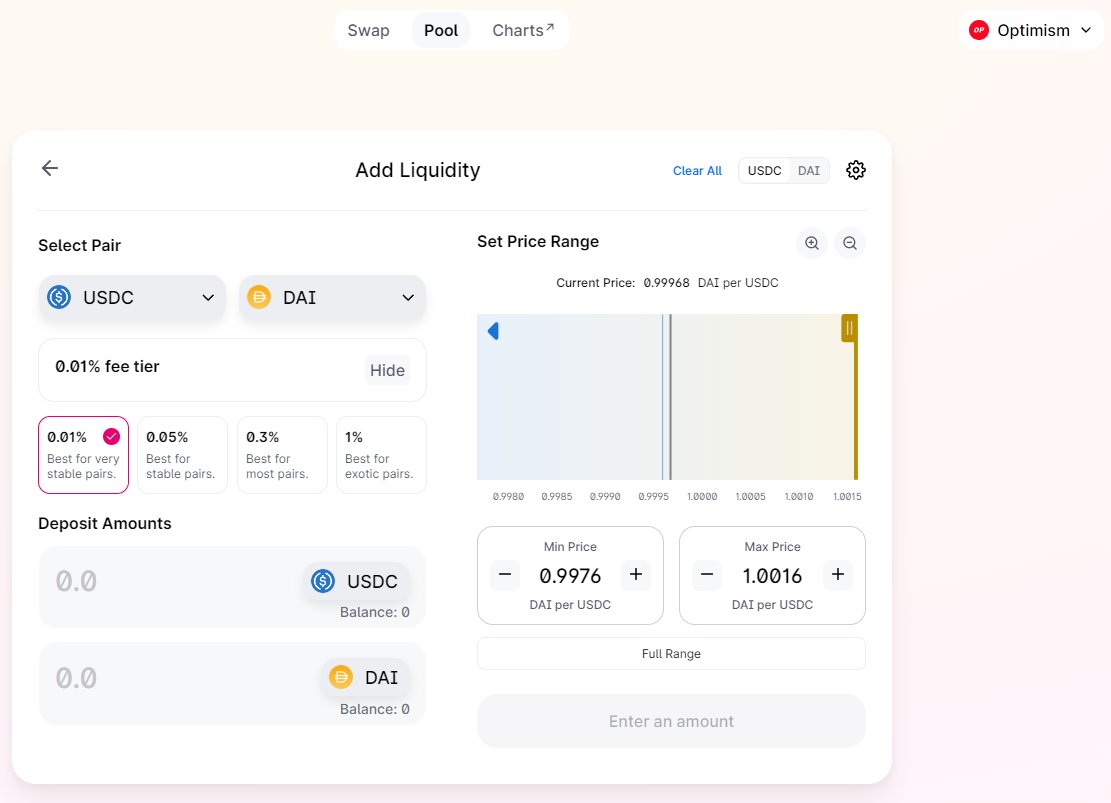Image resolution: width=1111 pixels, height=803 pixels.
Task: Edit the Max Price value 1.0016
Action: pos(772,575)
